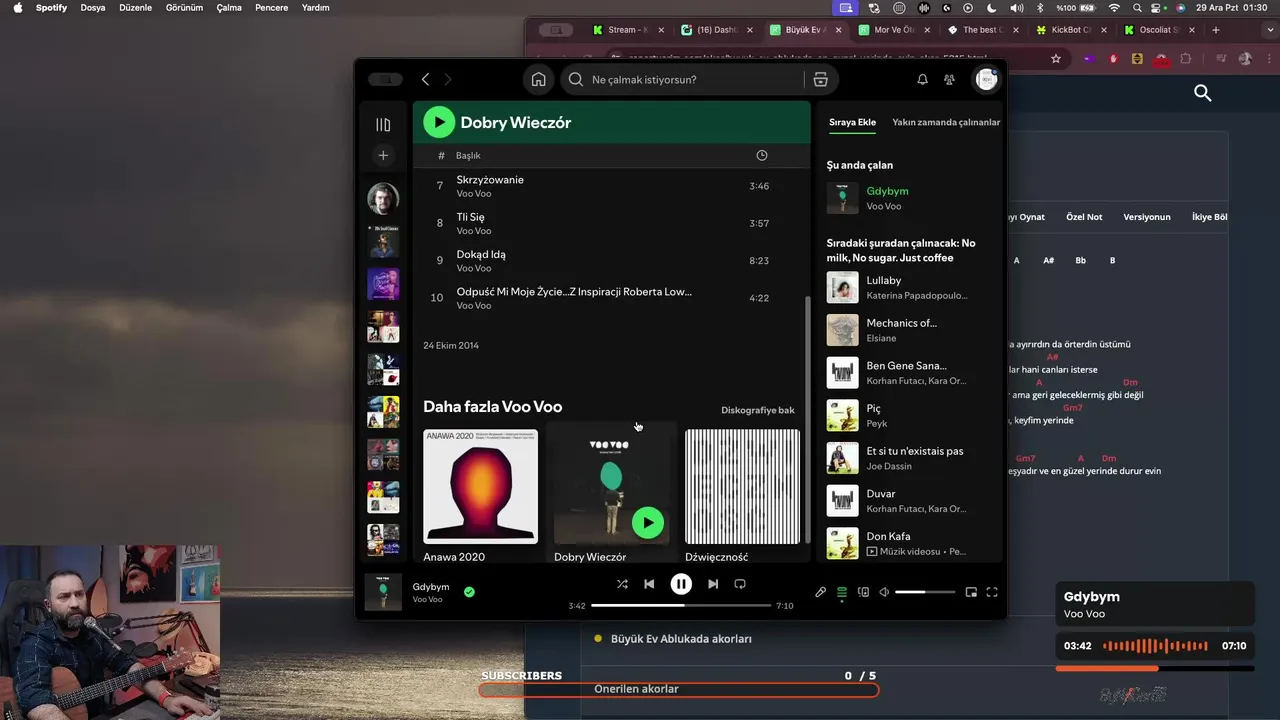The height and width of the screenshot is (720, 1280).
Task: Open Diskografiye bak link
Action: pyautogui.click(x=758, y=410)
